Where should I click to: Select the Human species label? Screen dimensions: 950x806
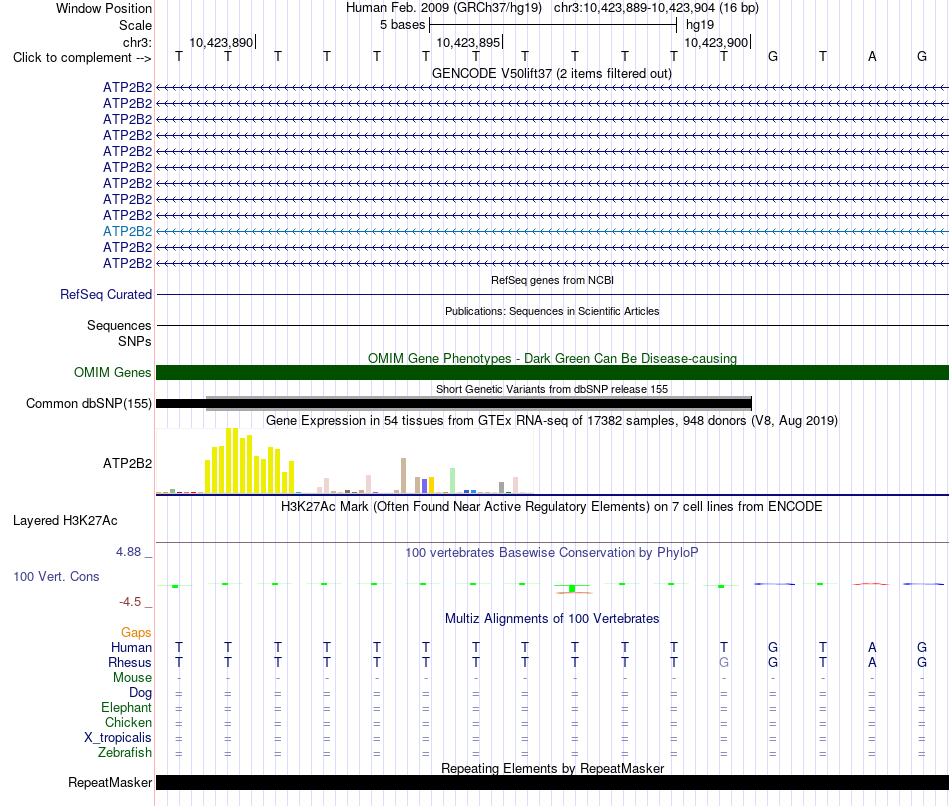[131, 648]
